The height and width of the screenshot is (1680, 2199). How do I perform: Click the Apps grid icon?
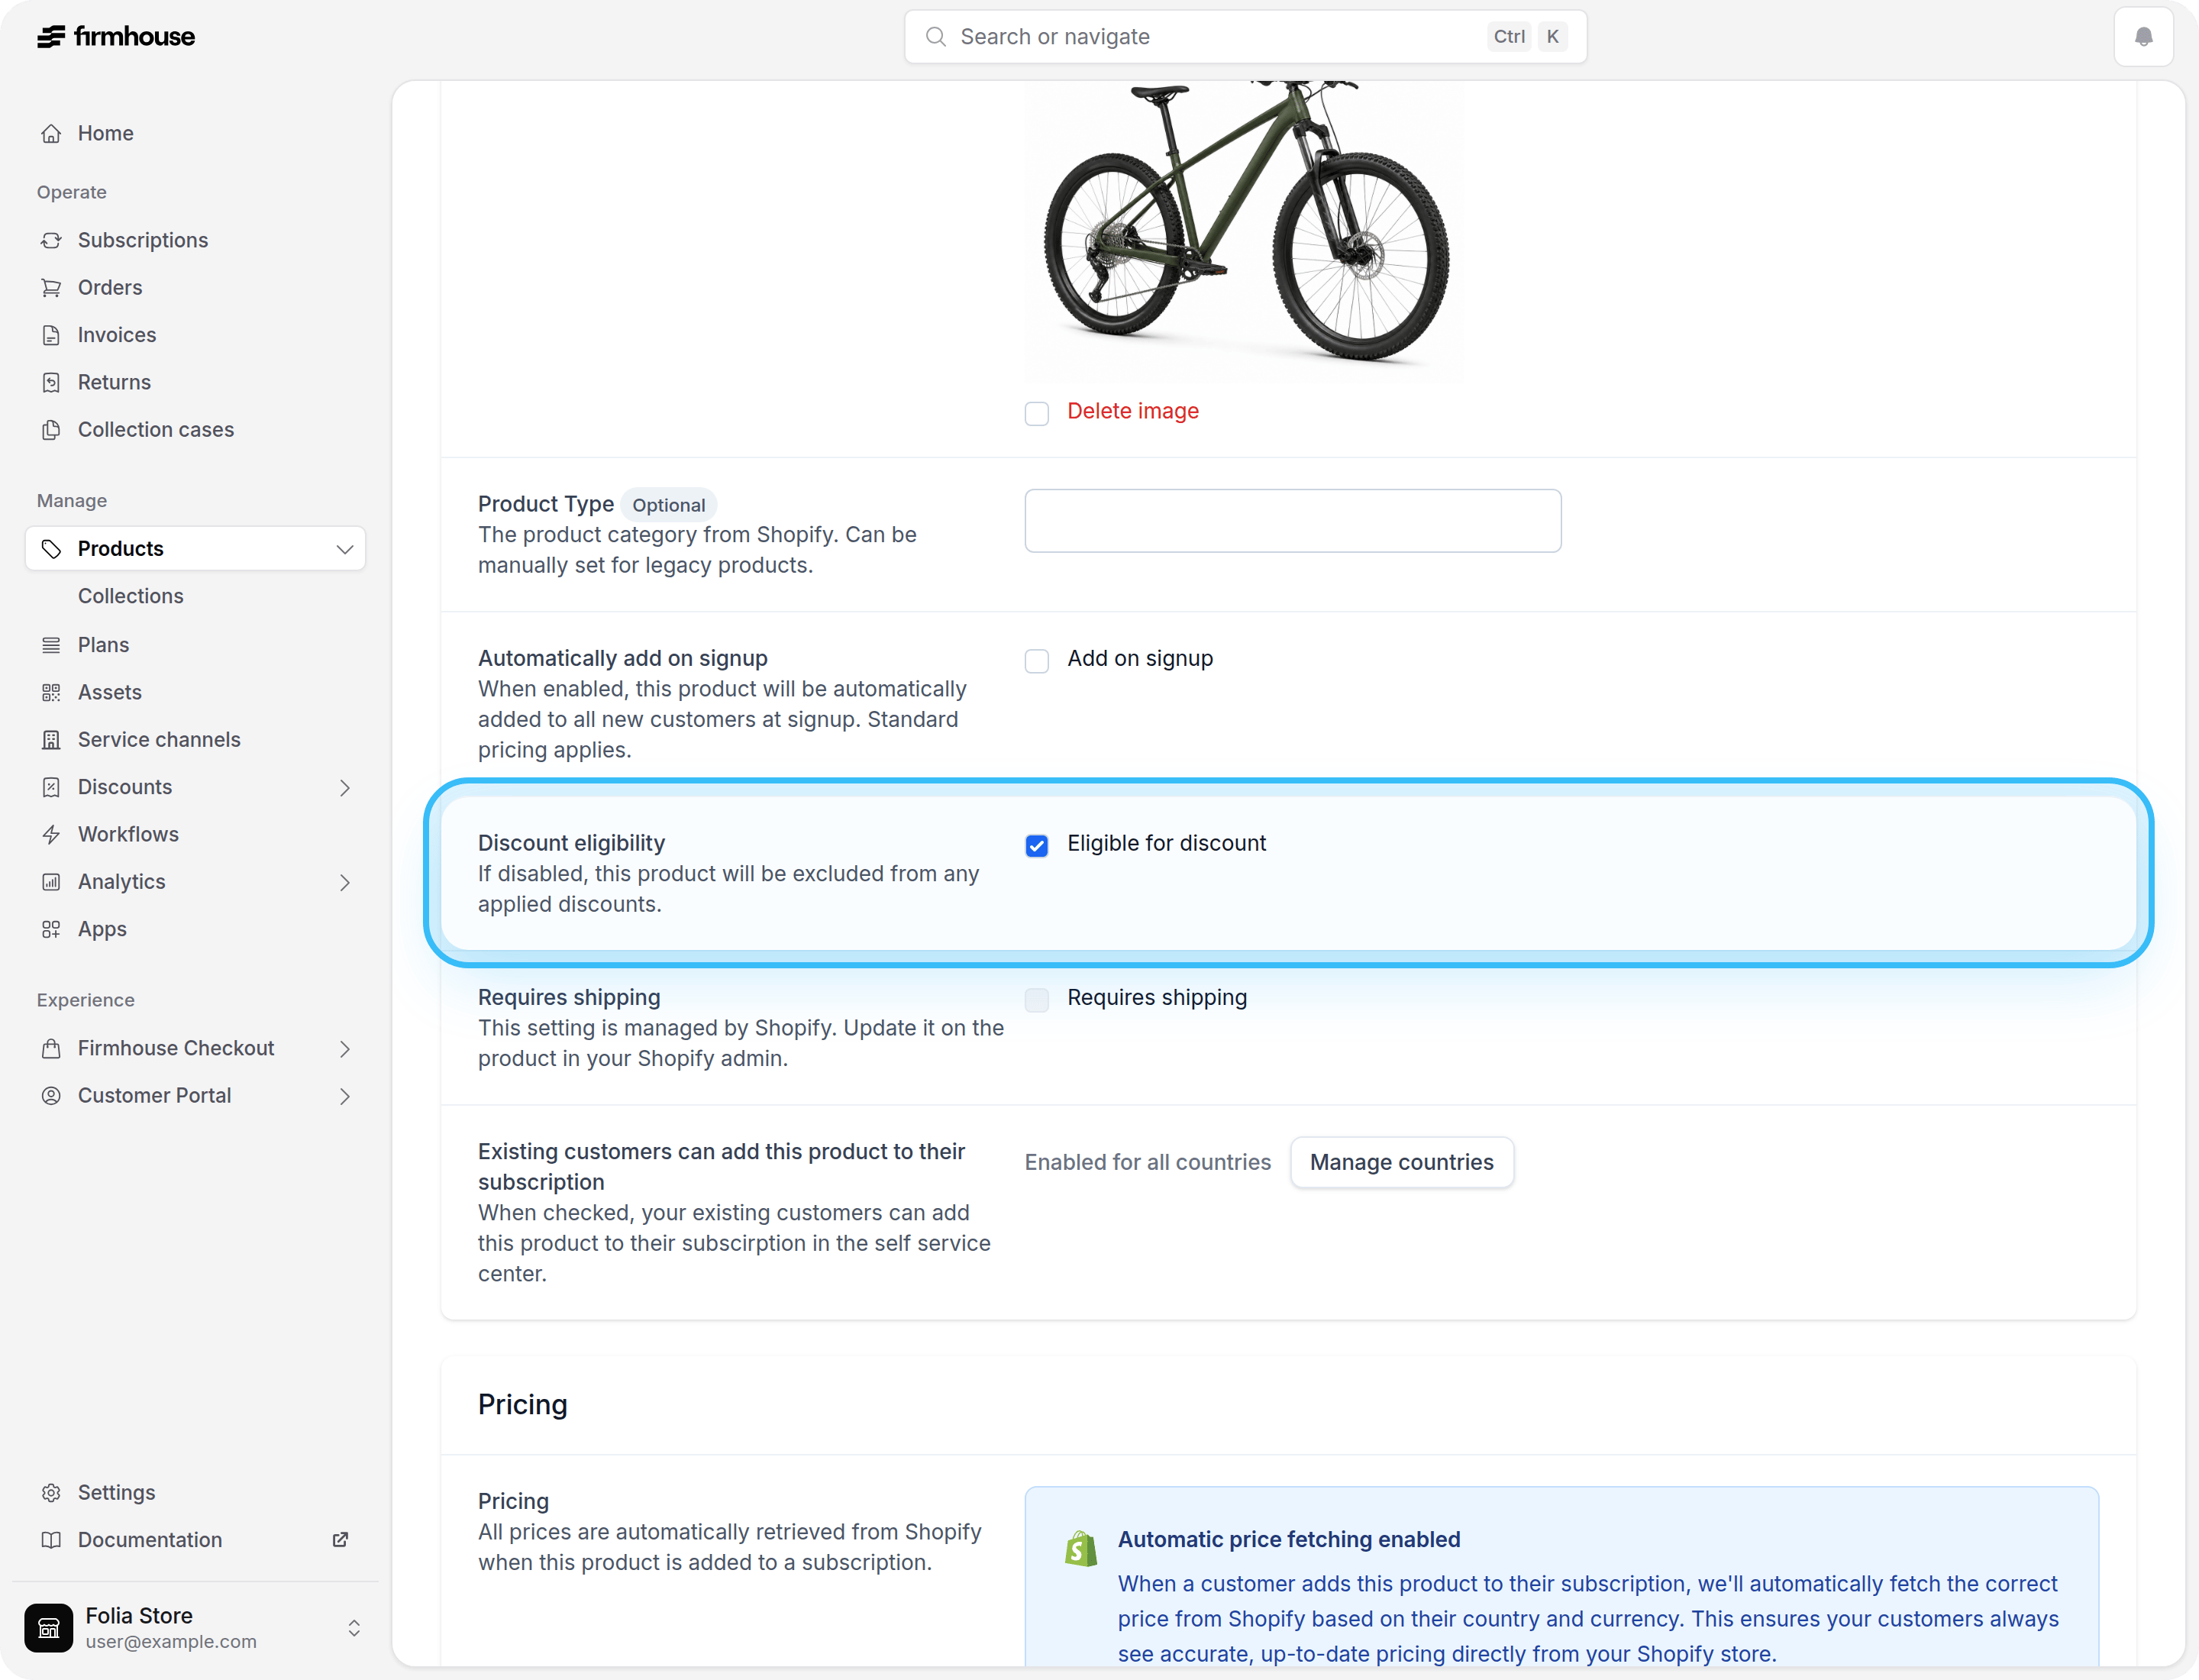pyautogui.click(x=51, y=929)
